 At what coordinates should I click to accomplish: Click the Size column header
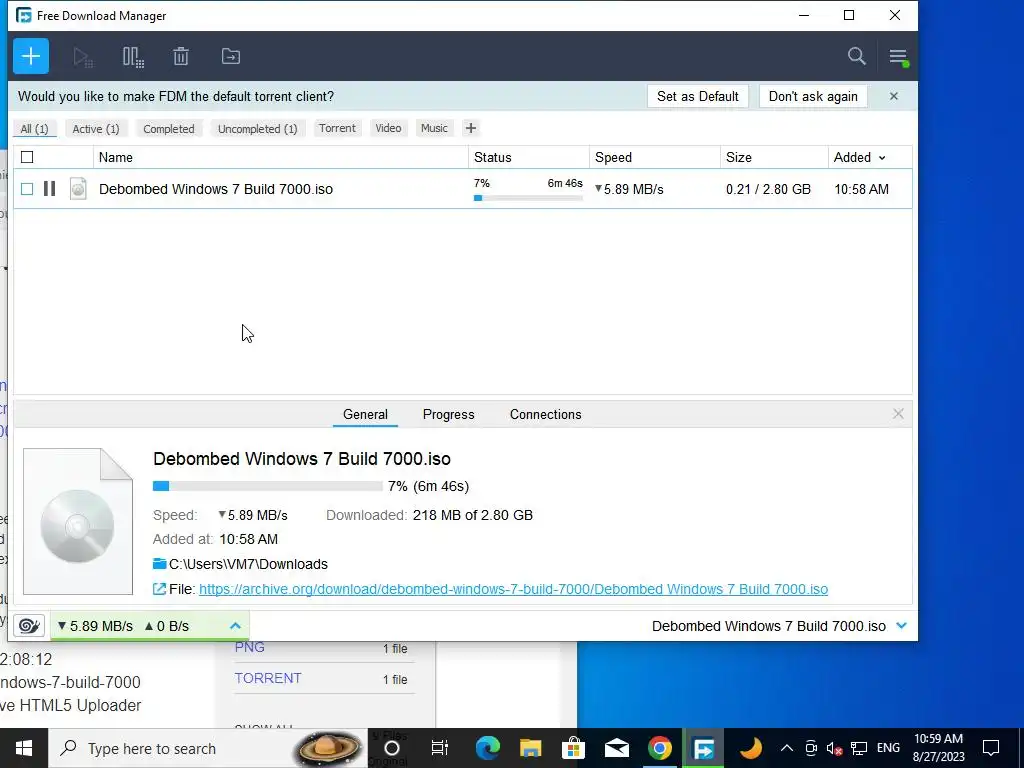pyautogui.click(x=775, y=157)
